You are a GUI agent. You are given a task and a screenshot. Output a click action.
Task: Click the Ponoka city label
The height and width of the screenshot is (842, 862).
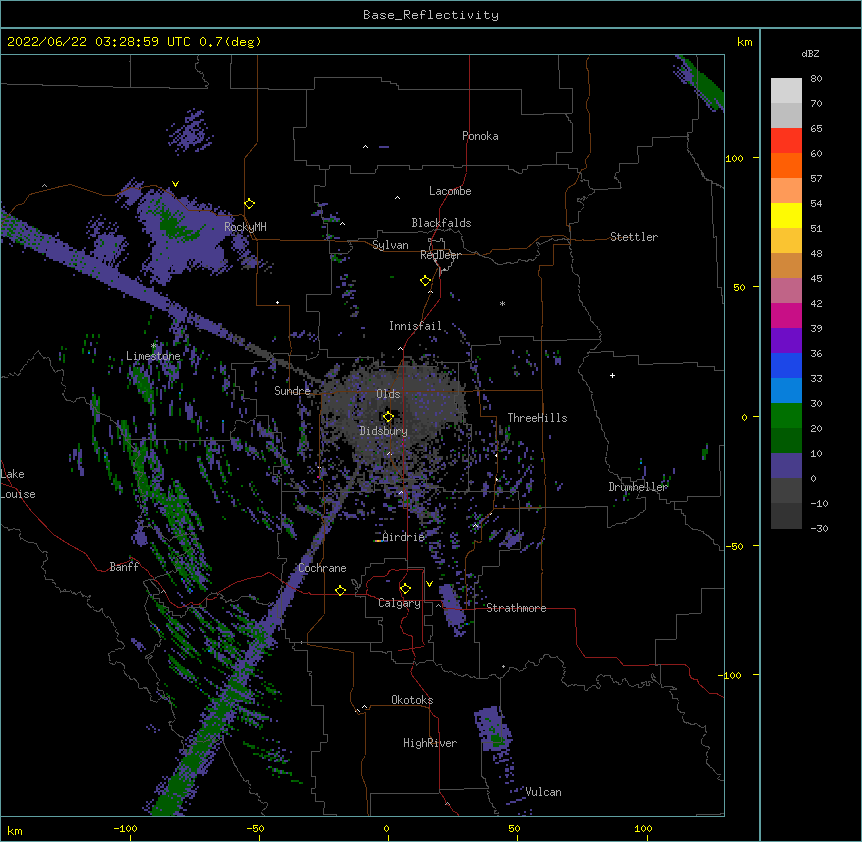(x=480, y=136)
